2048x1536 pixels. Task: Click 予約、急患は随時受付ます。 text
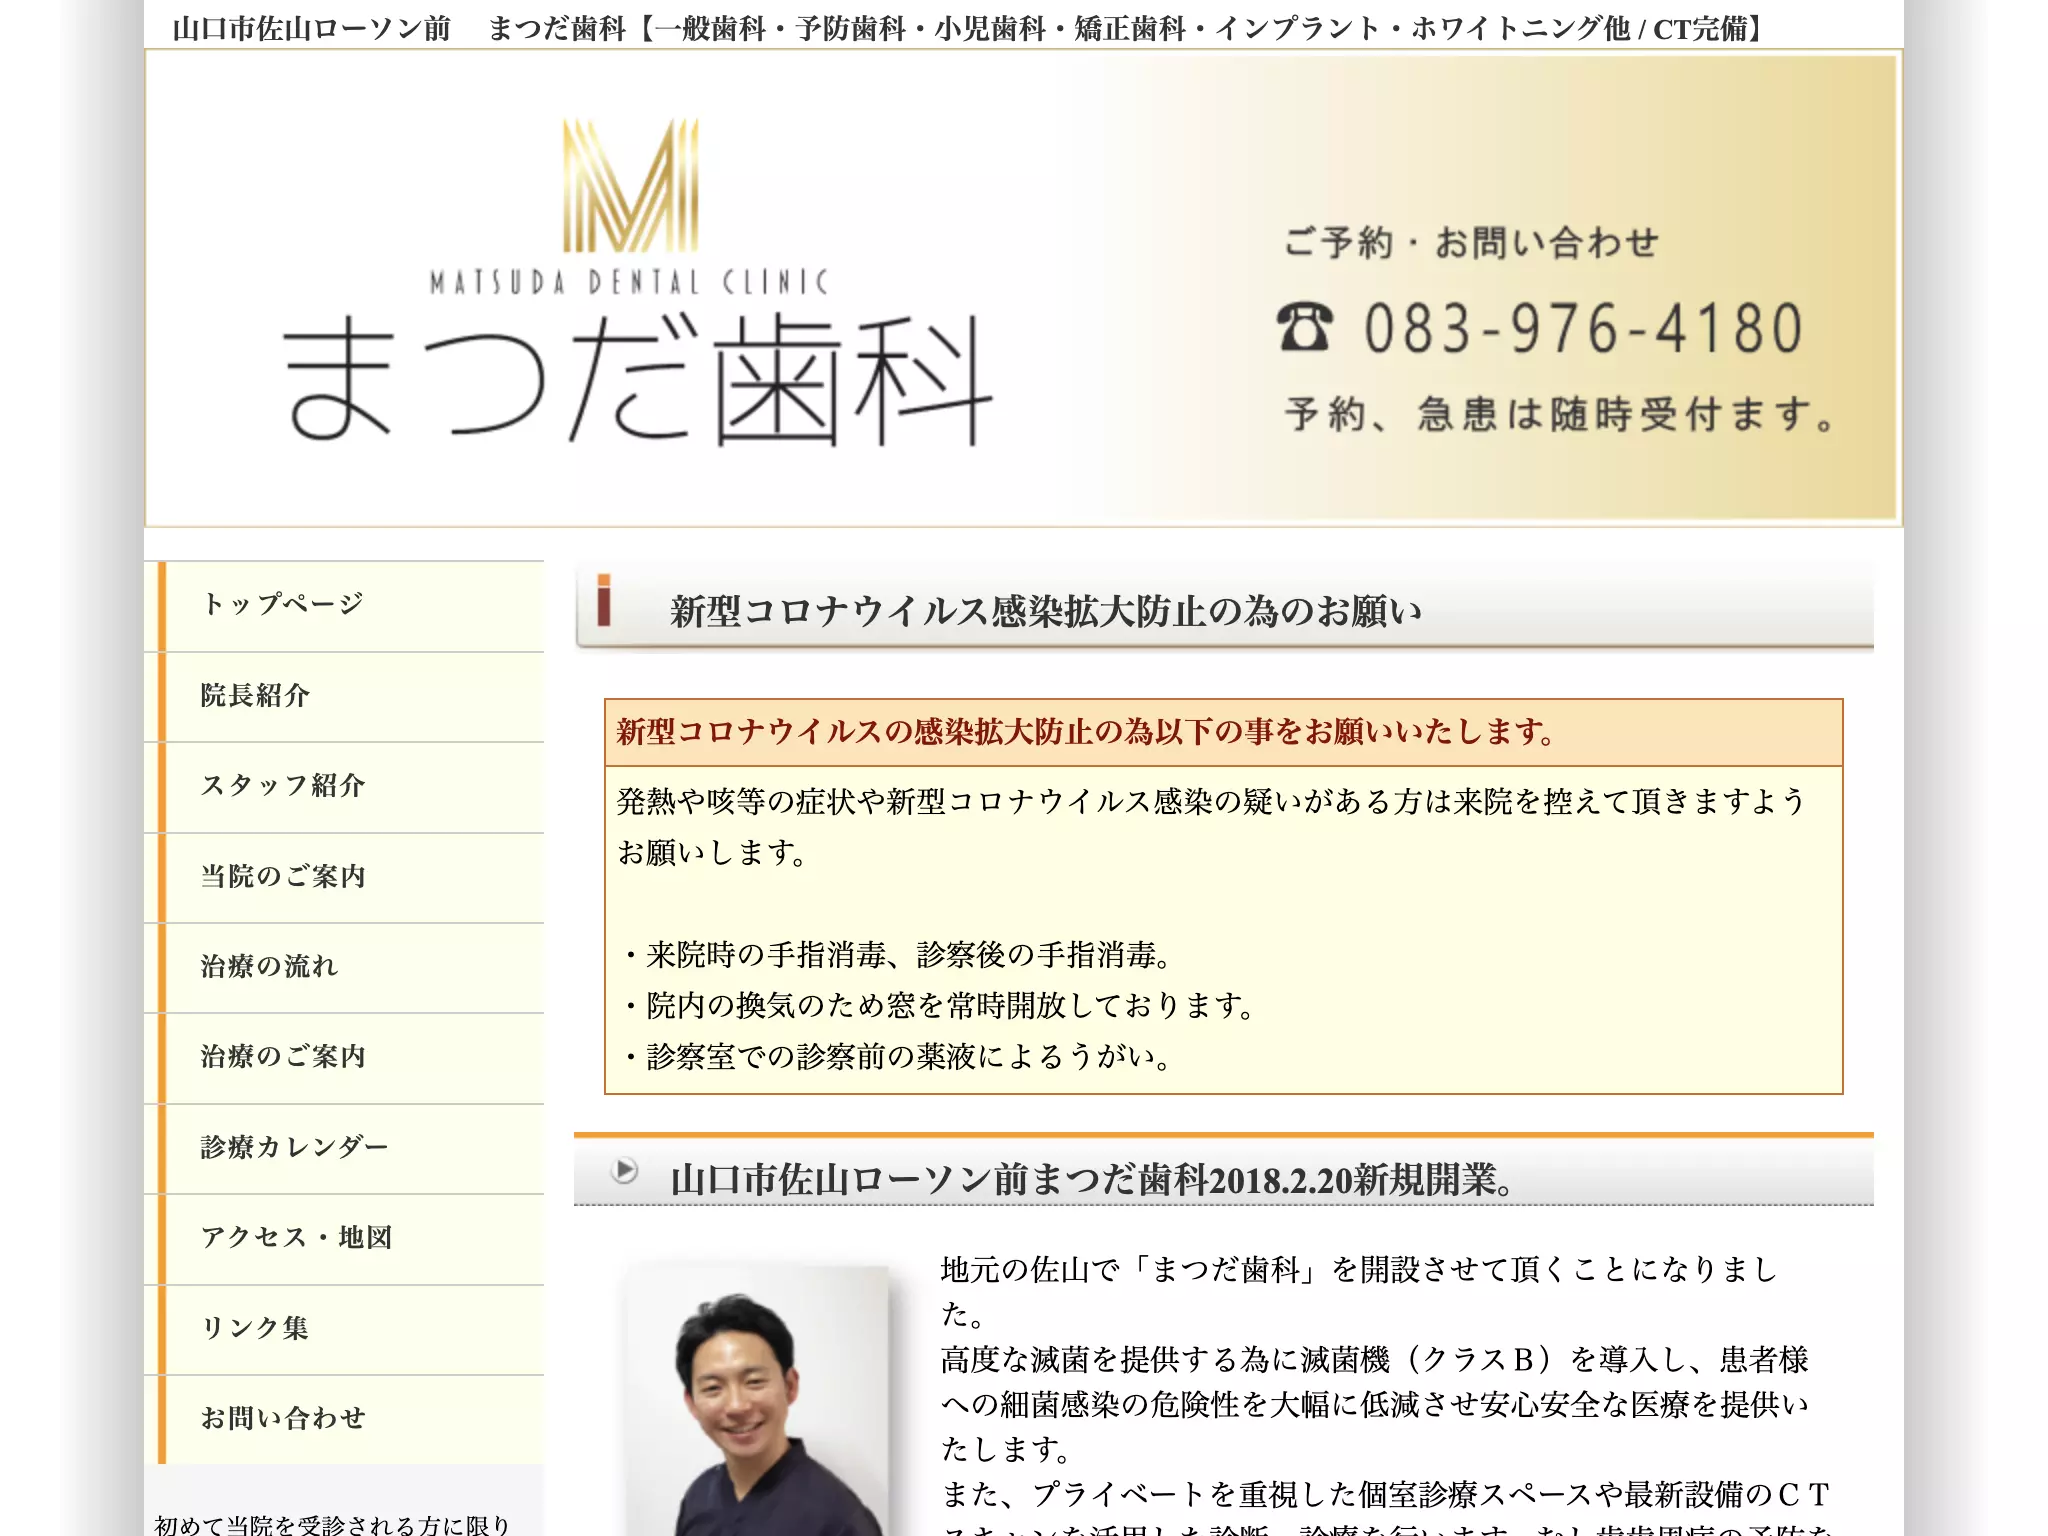1561,414
